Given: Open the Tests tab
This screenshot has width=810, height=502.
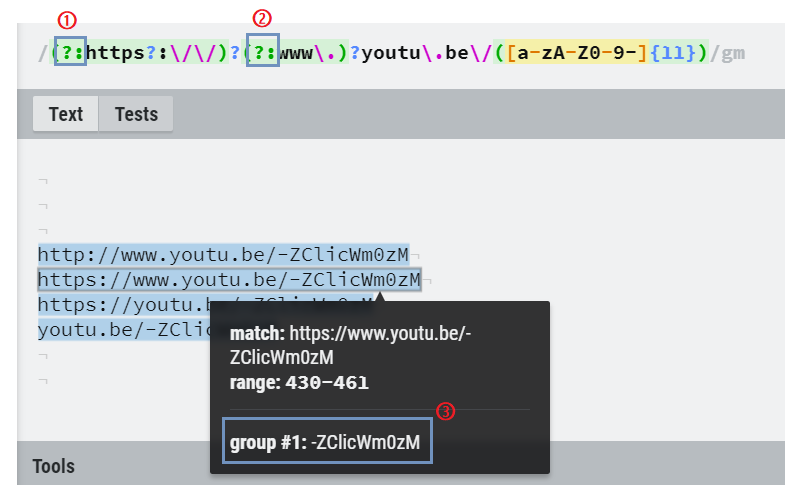Looking at the screenshot, I should tap(136, 114).
